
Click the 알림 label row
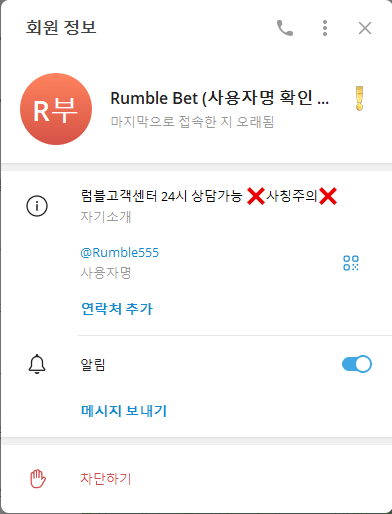pos(196,364)
